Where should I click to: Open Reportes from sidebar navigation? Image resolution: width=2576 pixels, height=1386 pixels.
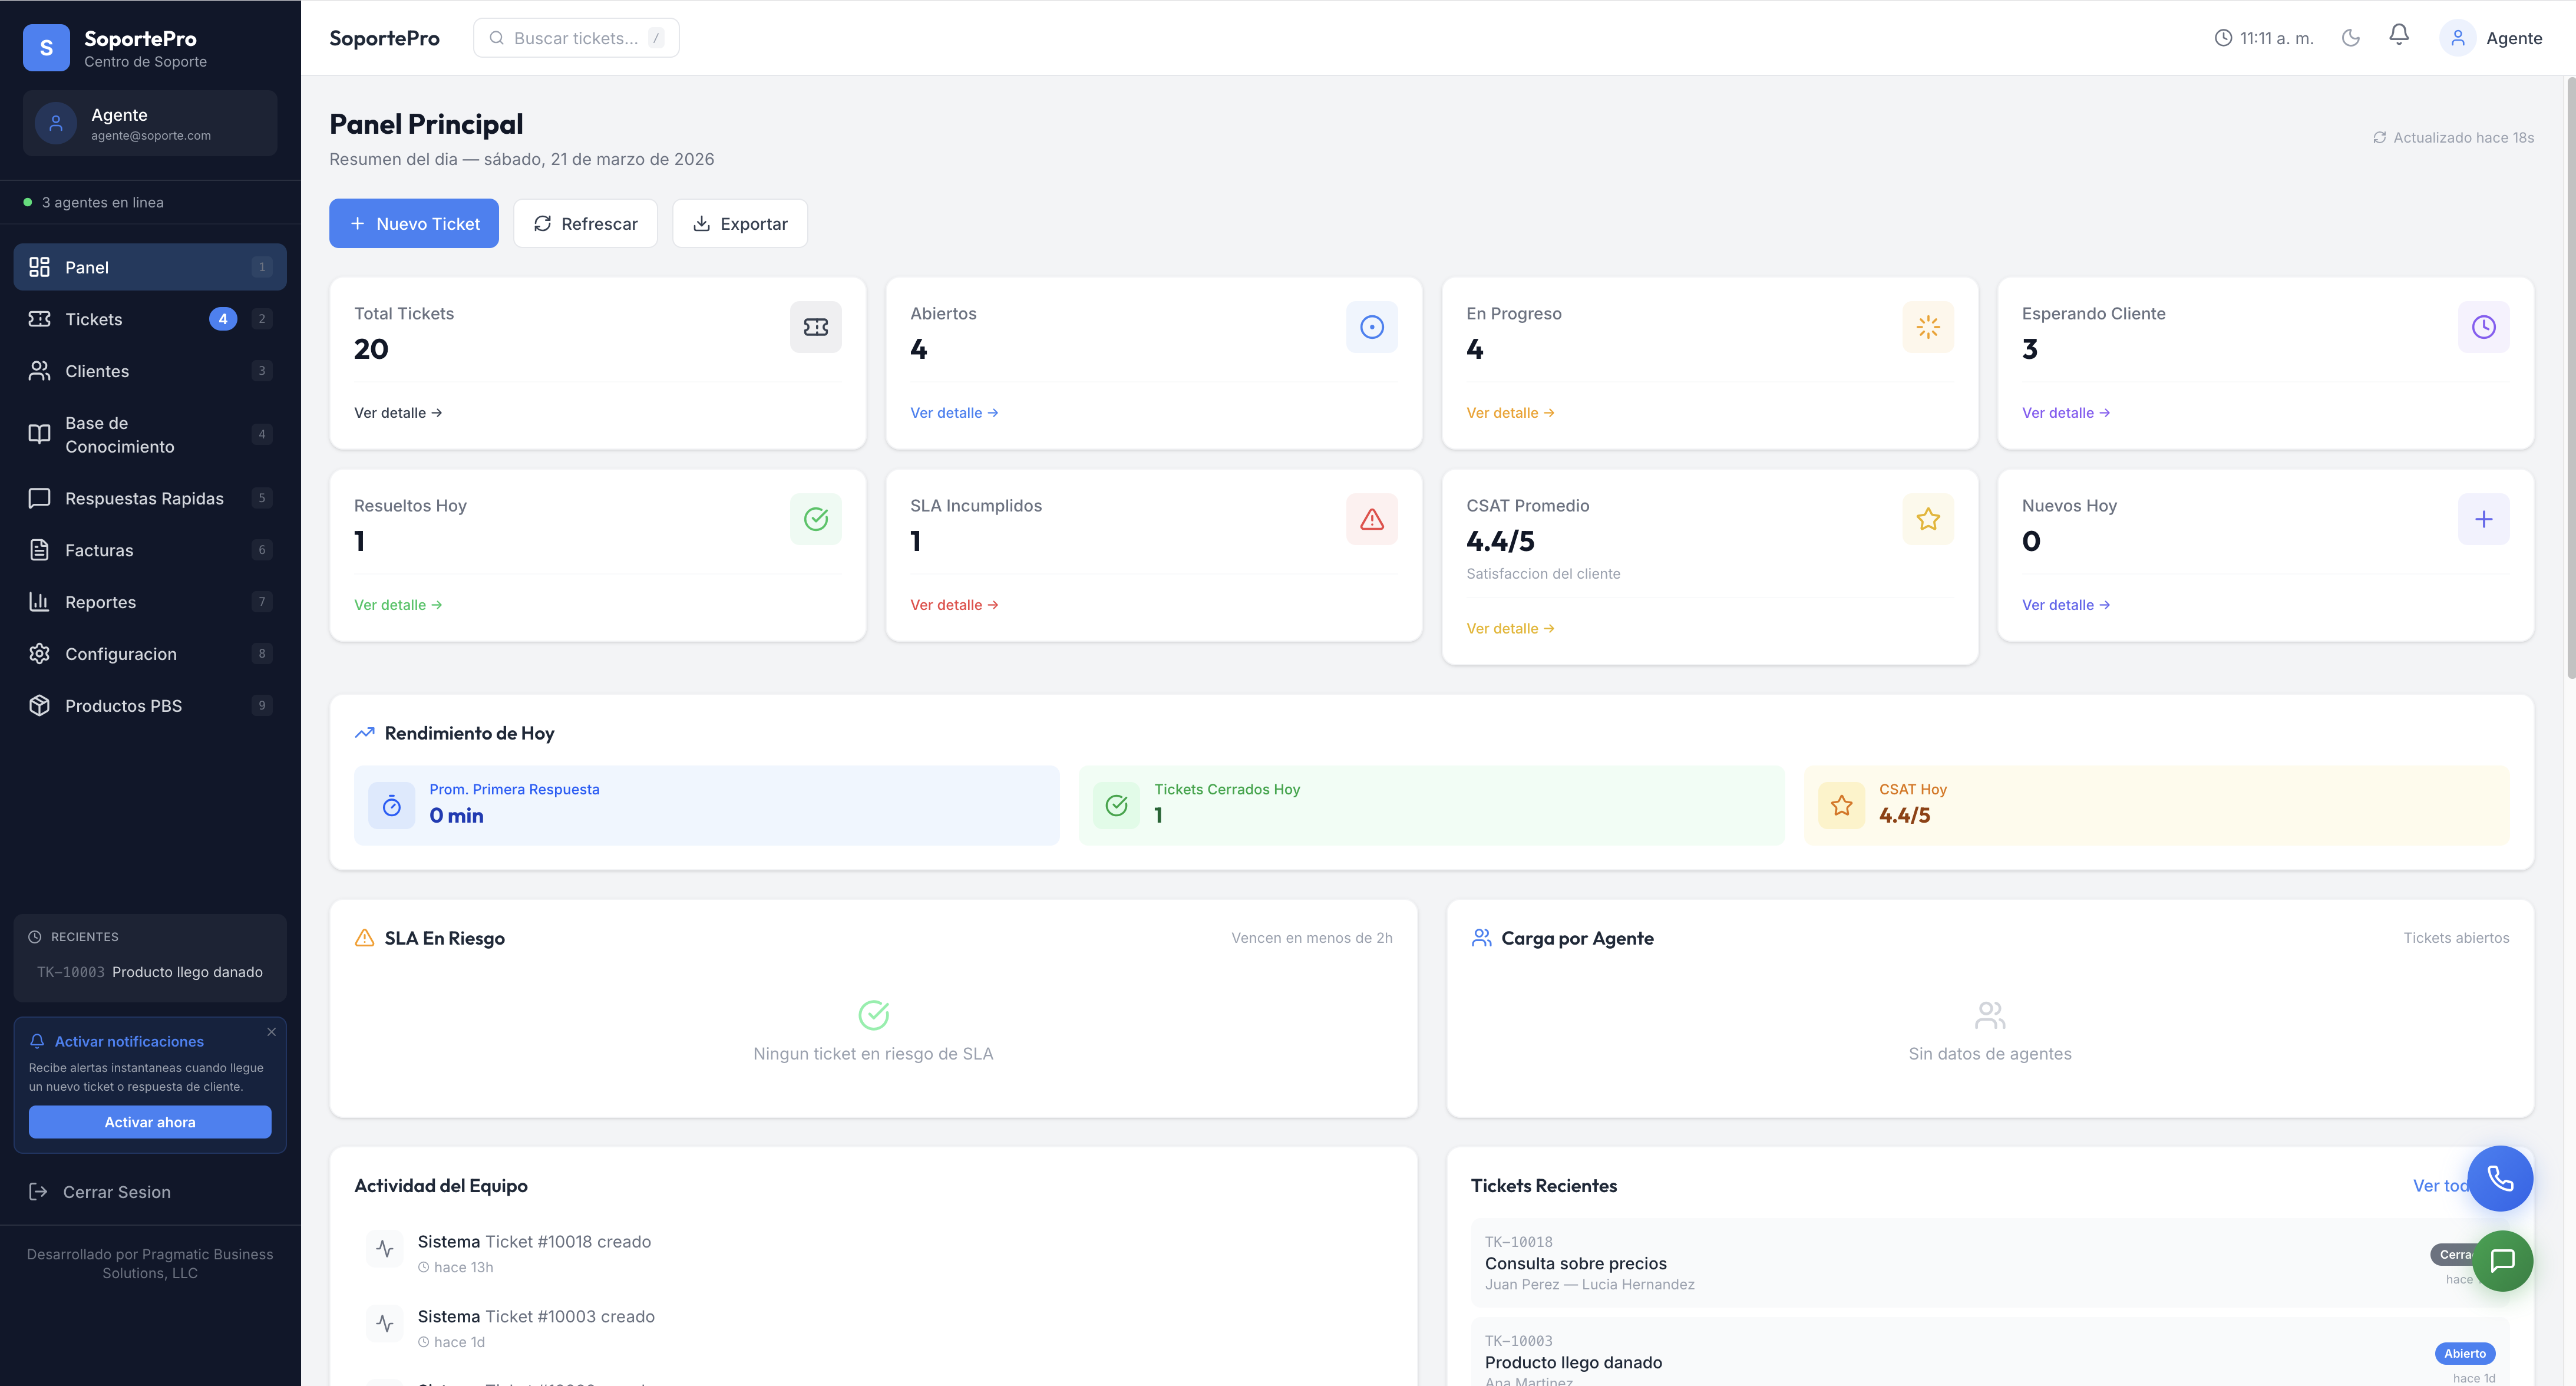click(100, 602)
